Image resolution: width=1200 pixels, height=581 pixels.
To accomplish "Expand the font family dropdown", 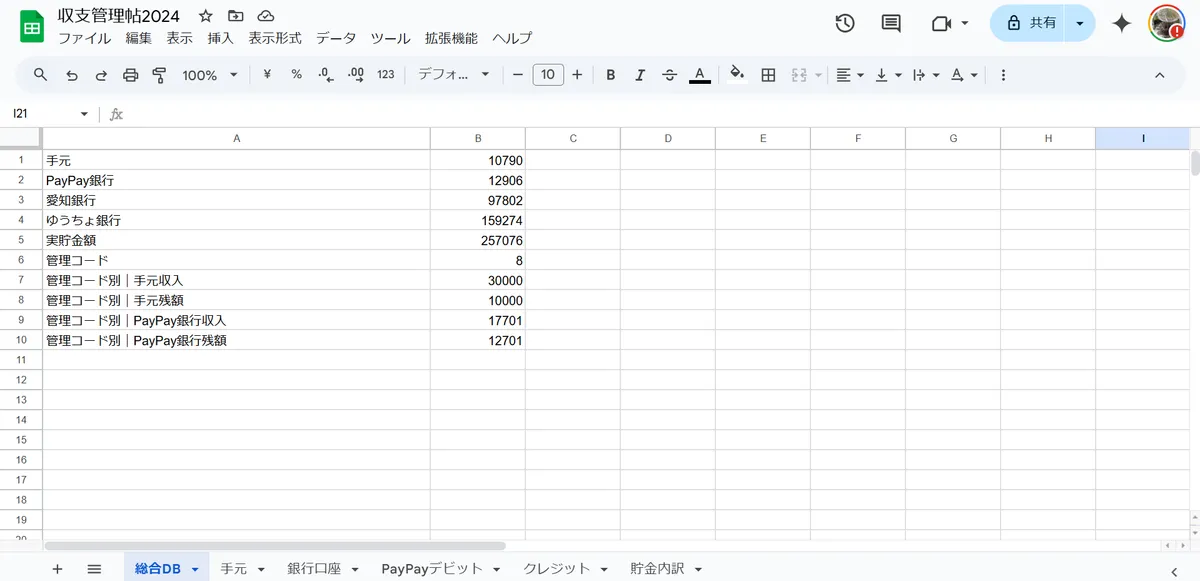I will (454, 75).
